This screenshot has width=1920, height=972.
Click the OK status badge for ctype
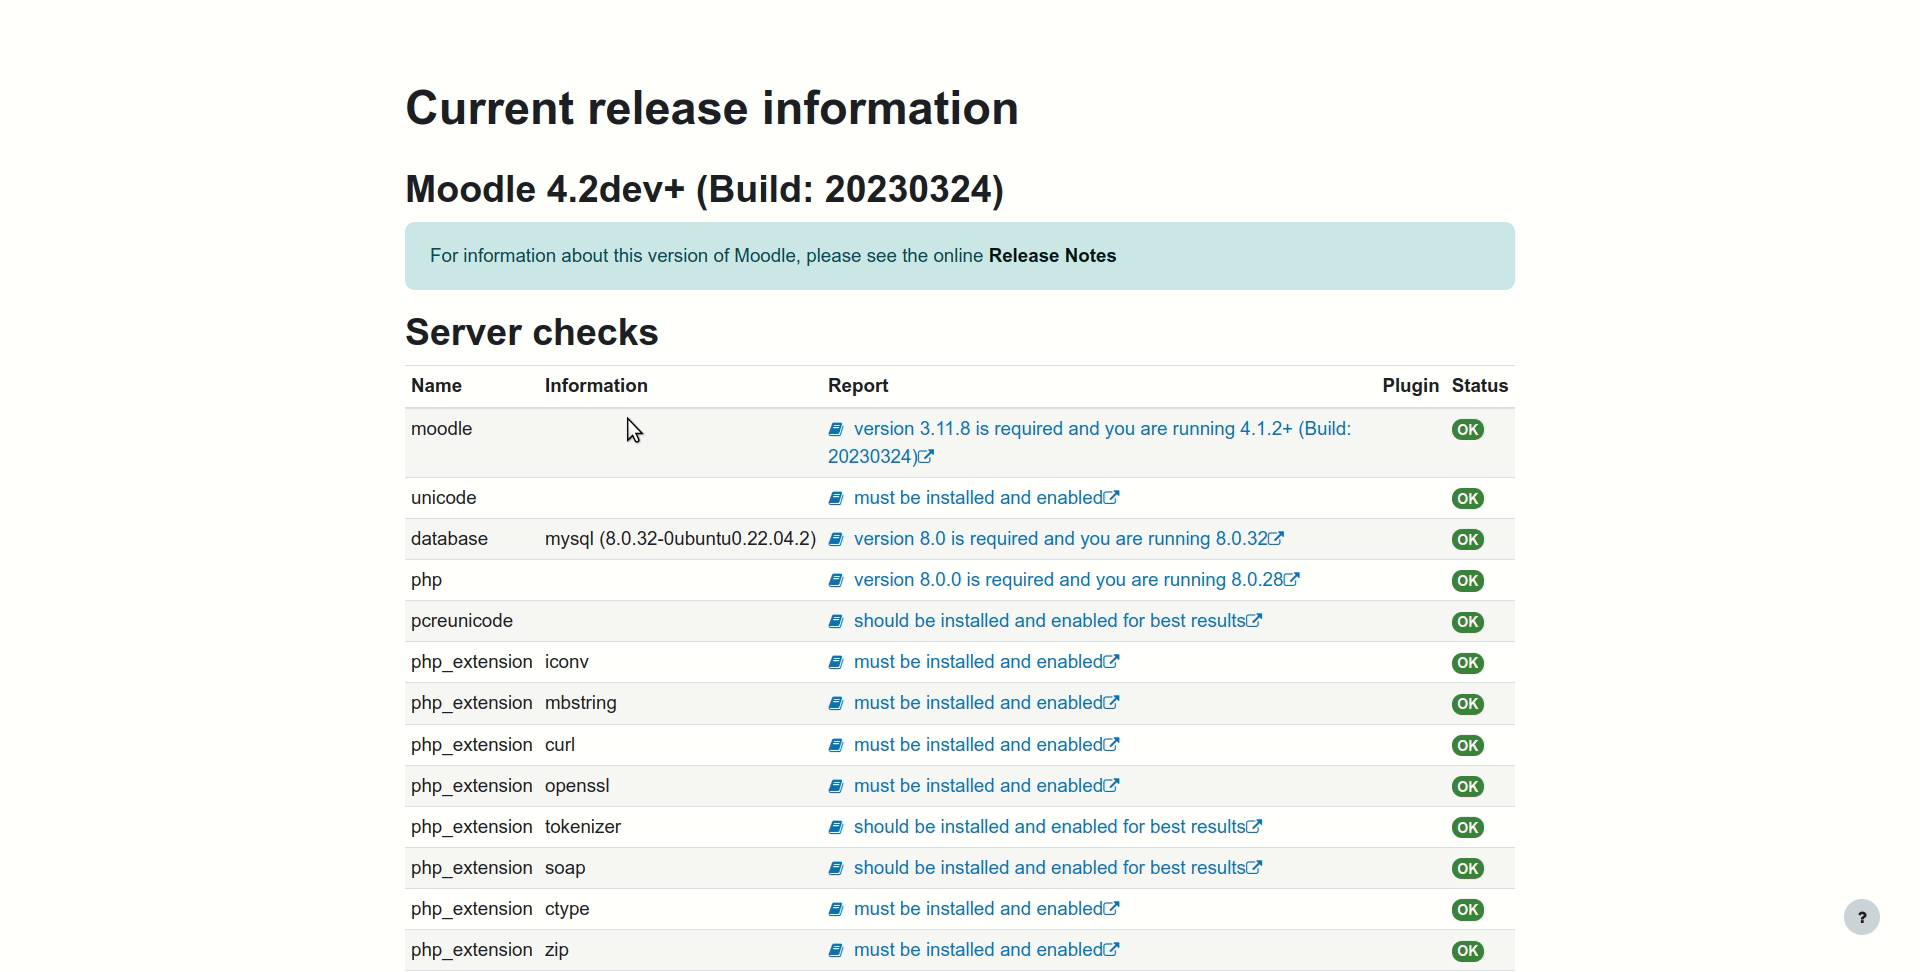click(x=1468, y=910)
